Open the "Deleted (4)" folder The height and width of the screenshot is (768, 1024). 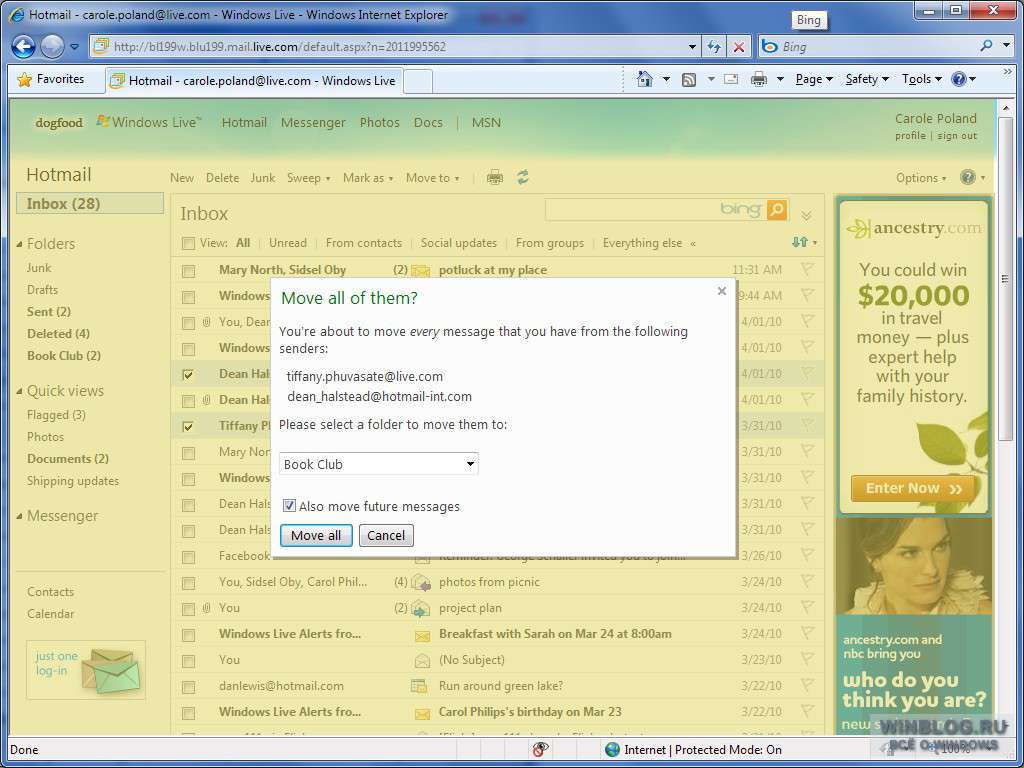[58, 334]
